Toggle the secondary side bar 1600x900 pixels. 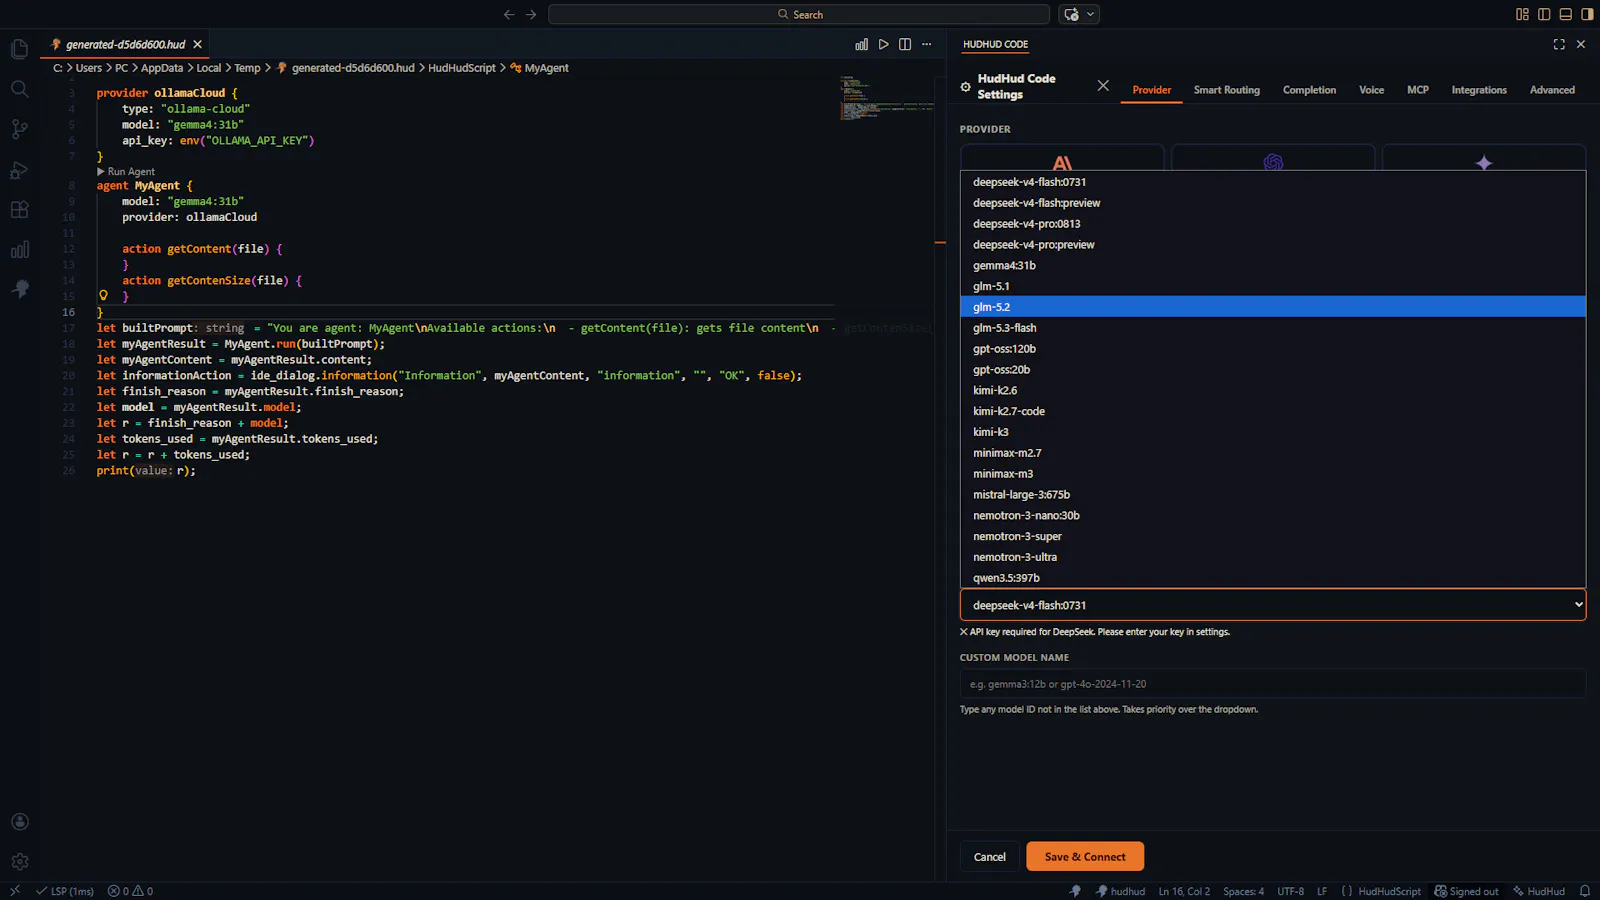point(1587,14)
